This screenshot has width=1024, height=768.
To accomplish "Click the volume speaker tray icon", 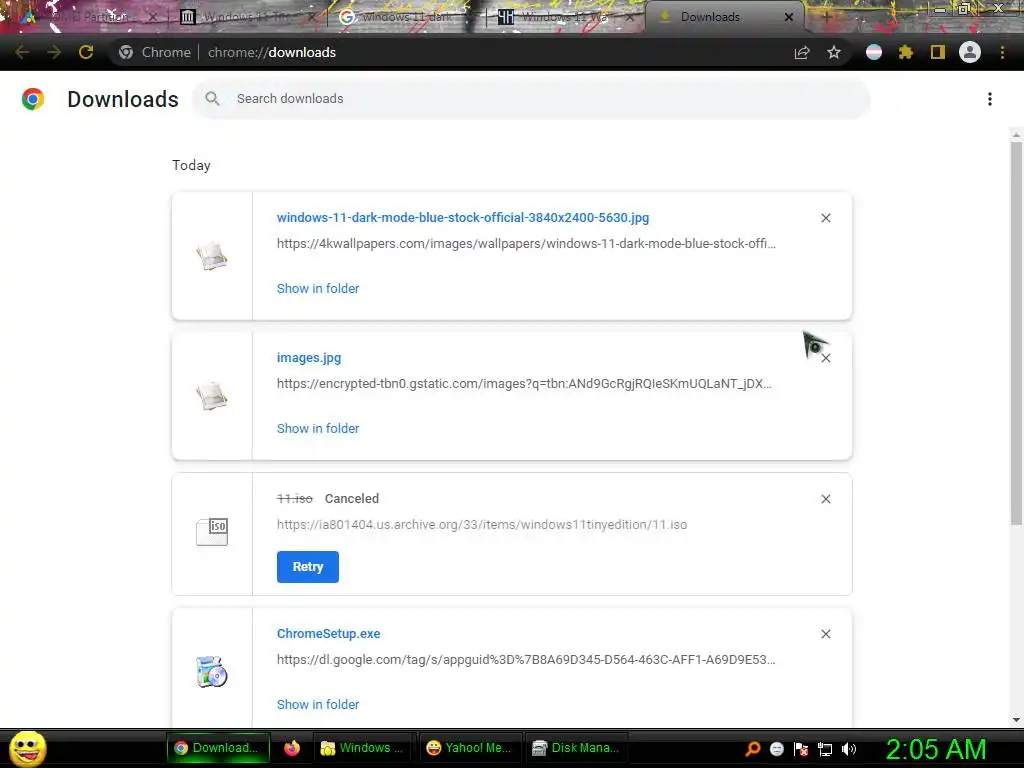I will point(849,749).
